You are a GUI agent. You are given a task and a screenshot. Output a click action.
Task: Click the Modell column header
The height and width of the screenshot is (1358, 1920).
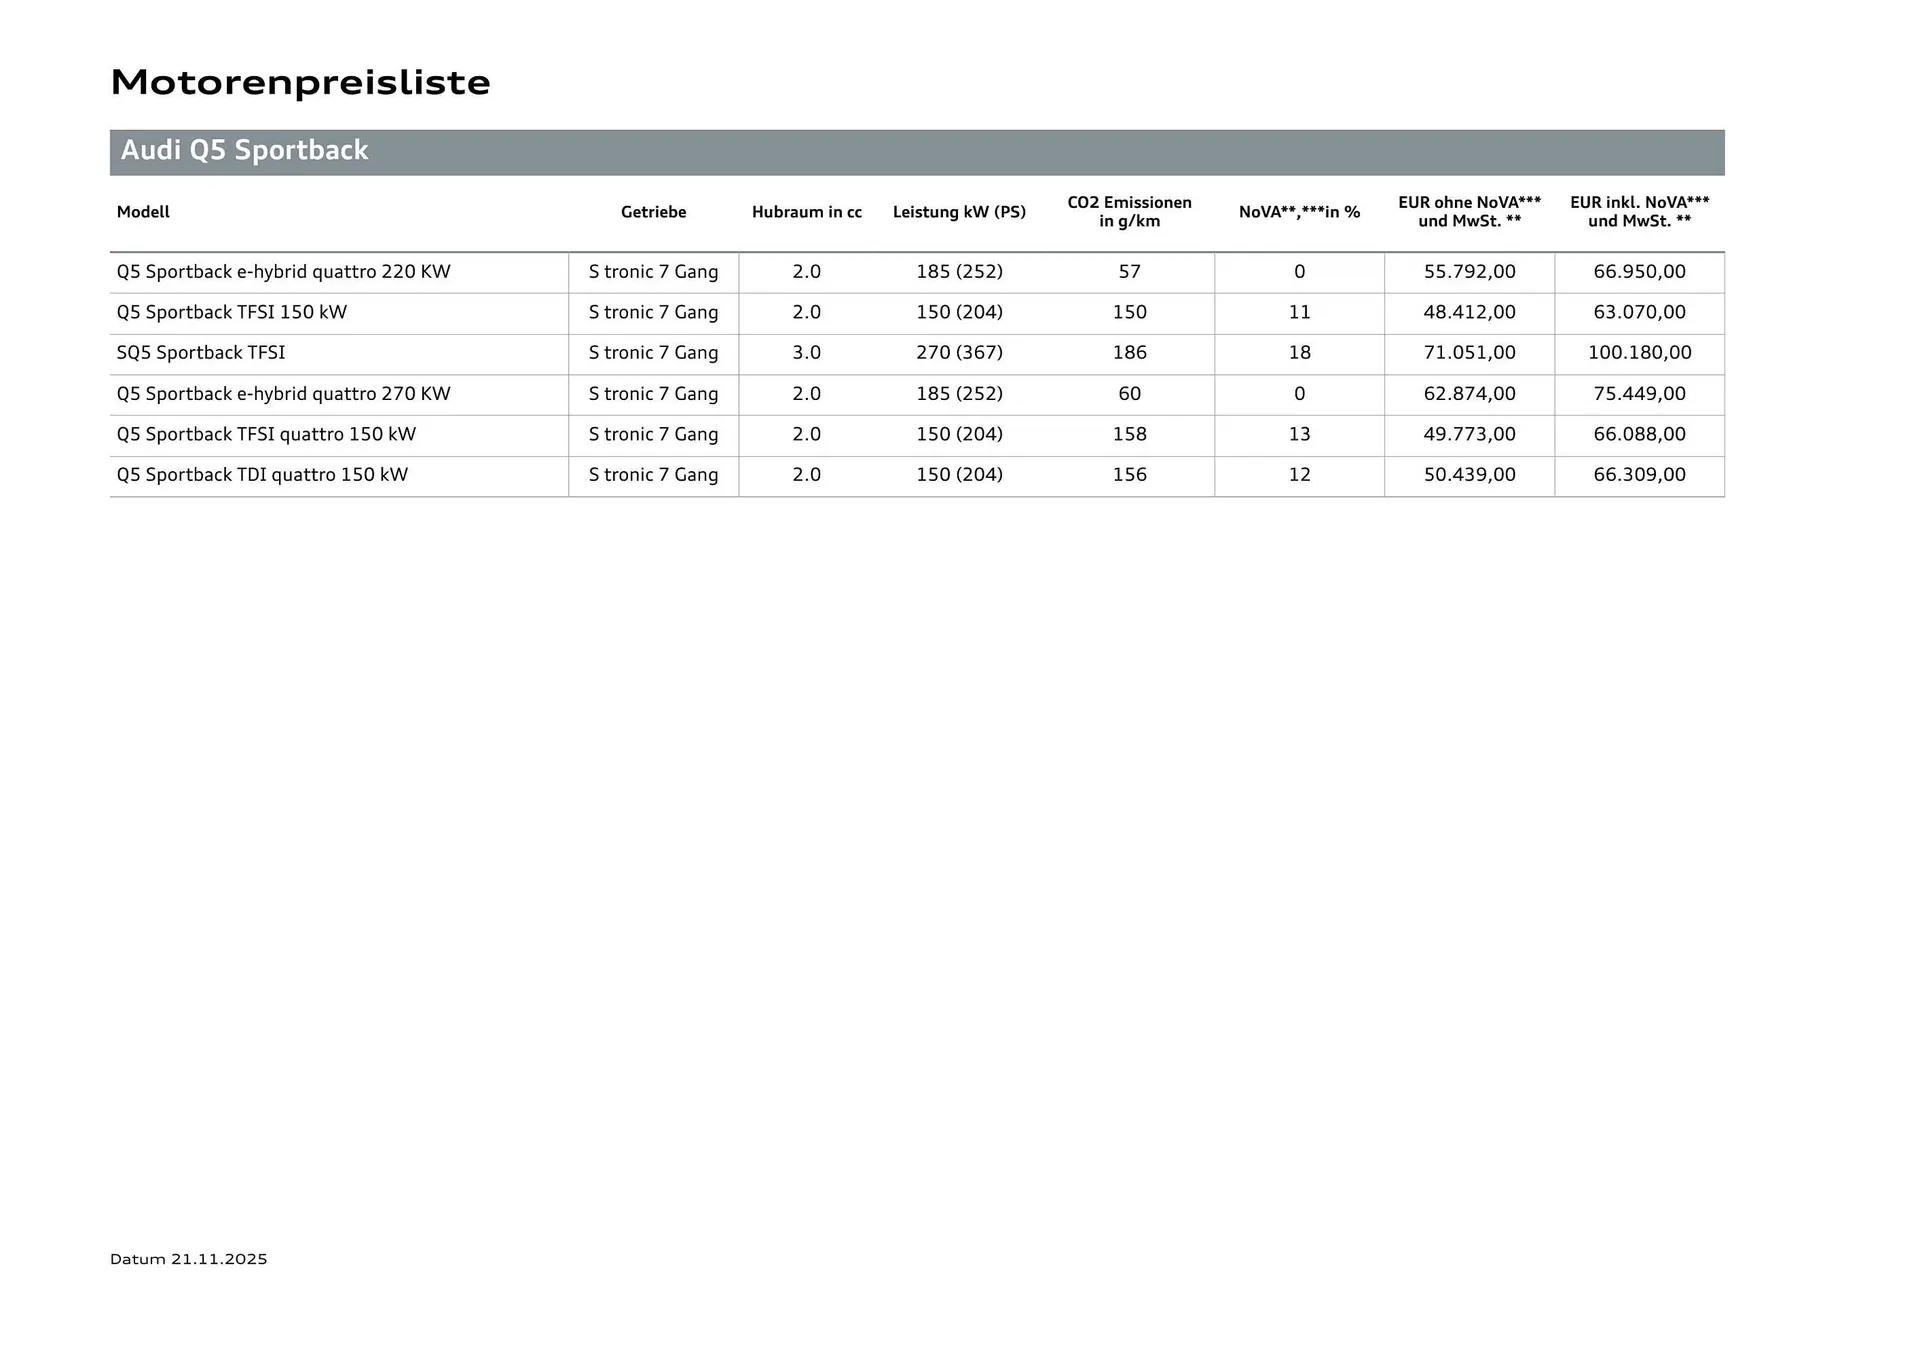pos(143,212)
